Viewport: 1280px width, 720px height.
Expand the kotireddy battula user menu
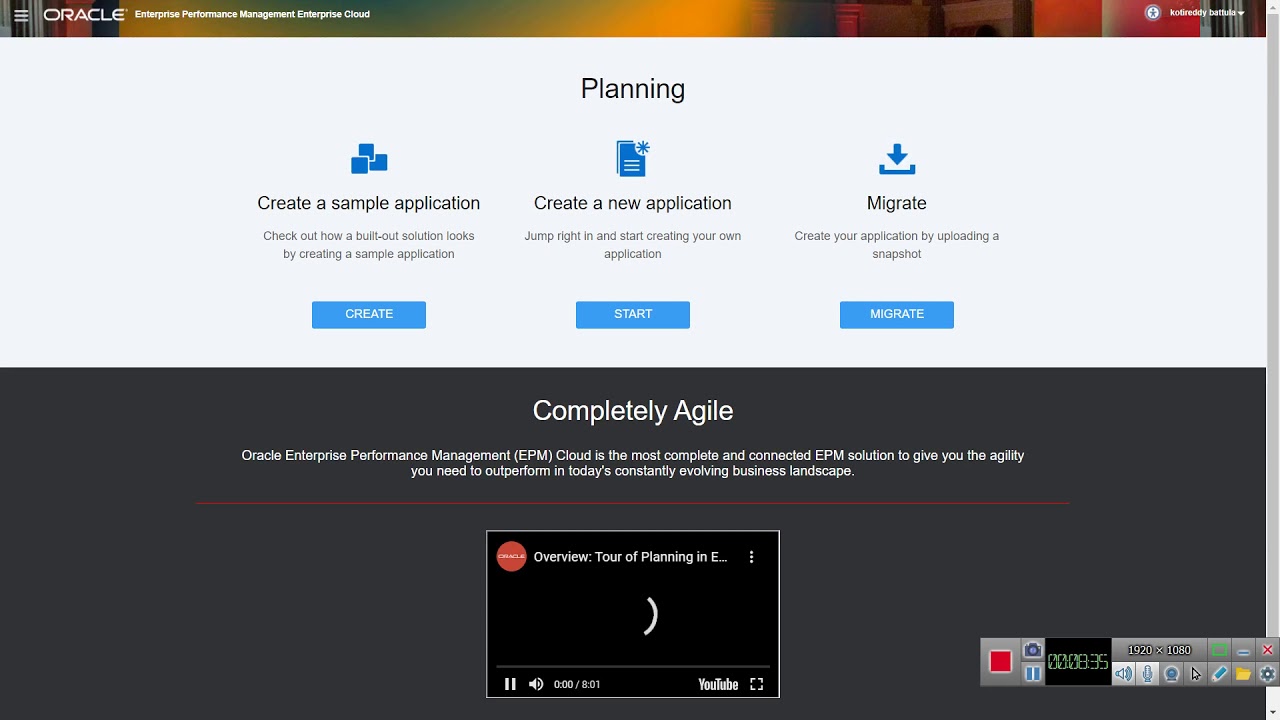(x=1207, y=13)
